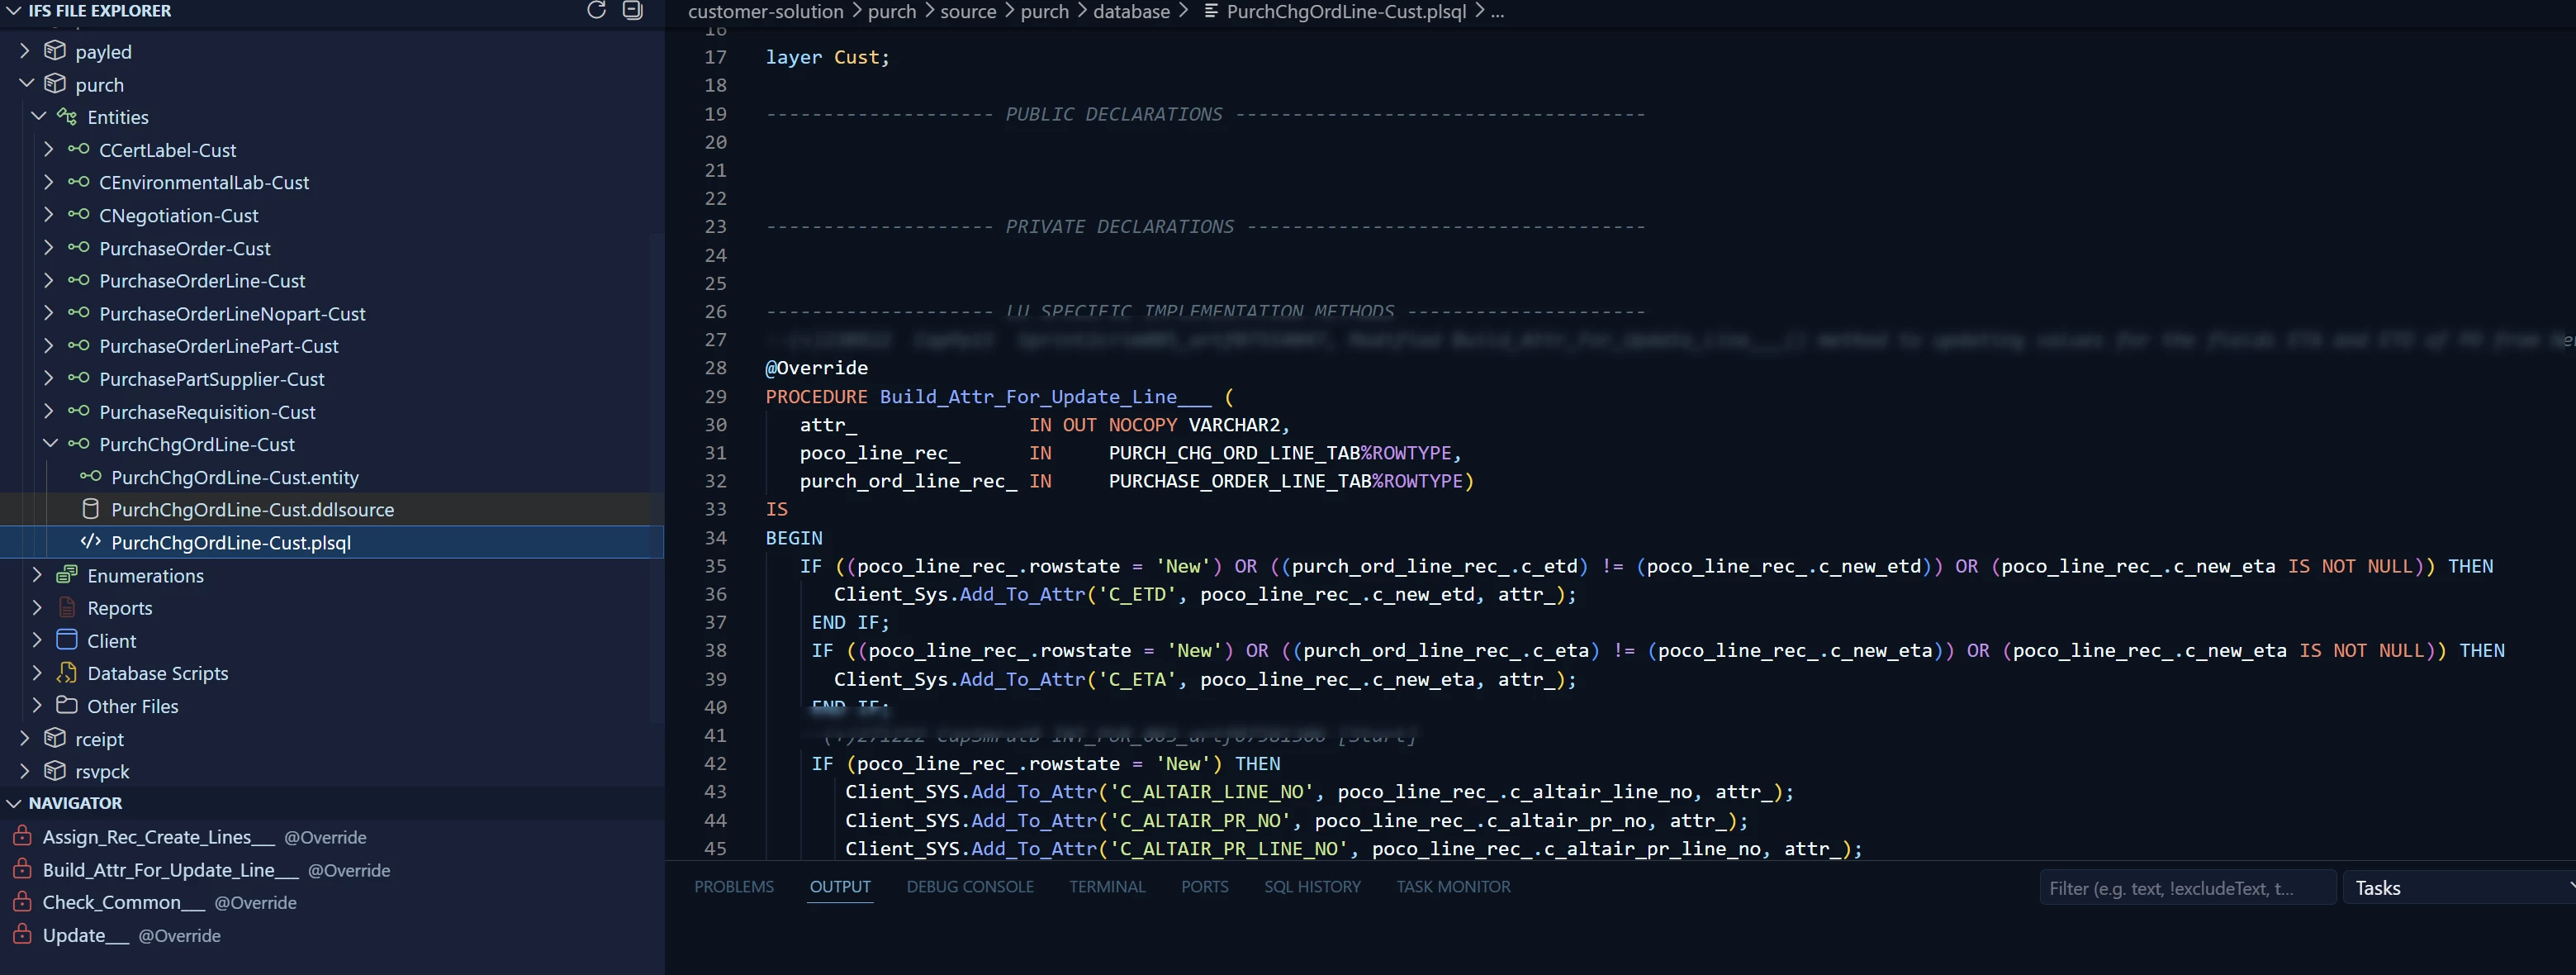Viewport: 2576px width, 975px height.
Task: Click line number 29 in the editor gutter
Action: point(715,396)
